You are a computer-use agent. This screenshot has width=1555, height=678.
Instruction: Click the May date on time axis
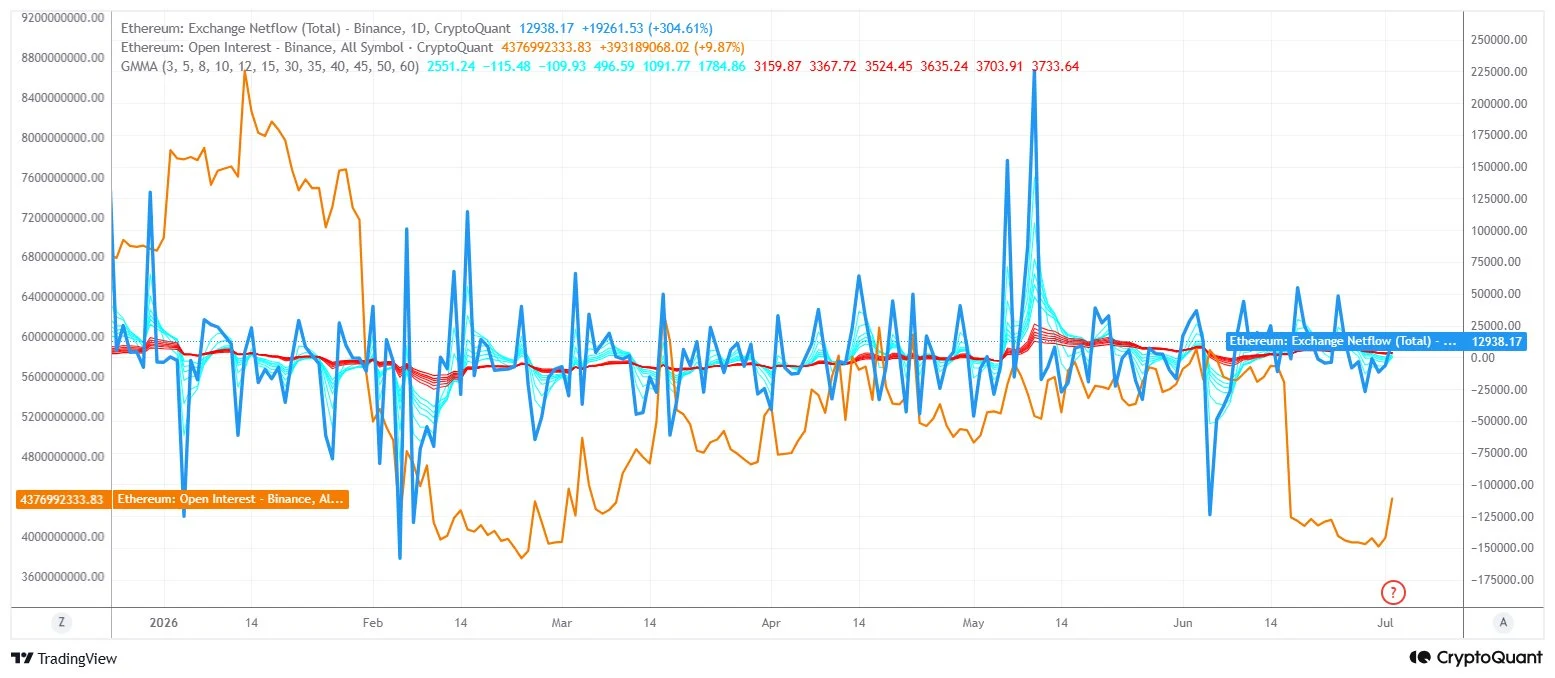pos(973,623)
